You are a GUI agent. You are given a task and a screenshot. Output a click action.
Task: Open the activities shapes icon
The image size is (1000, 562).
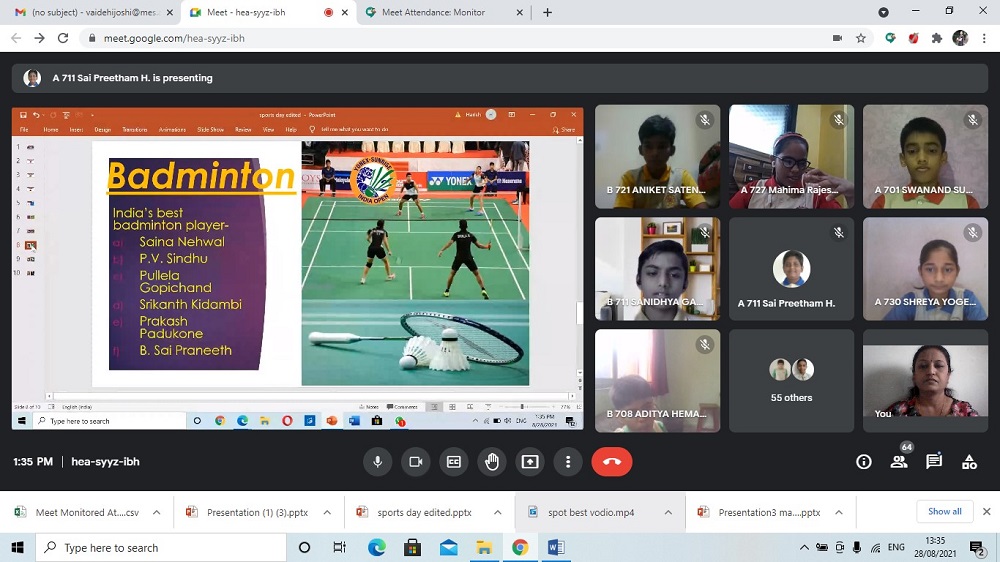(969, 462)
